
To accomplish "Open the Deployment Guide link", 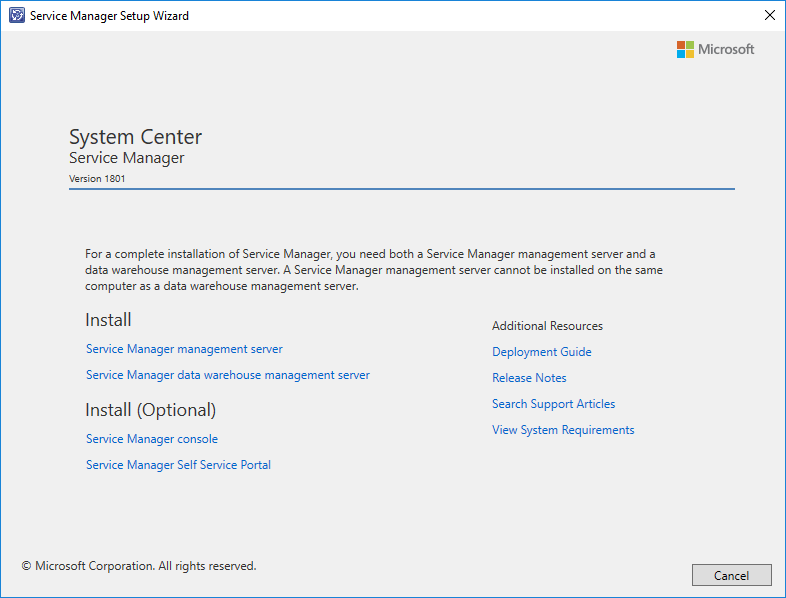I will click(541, 352).
